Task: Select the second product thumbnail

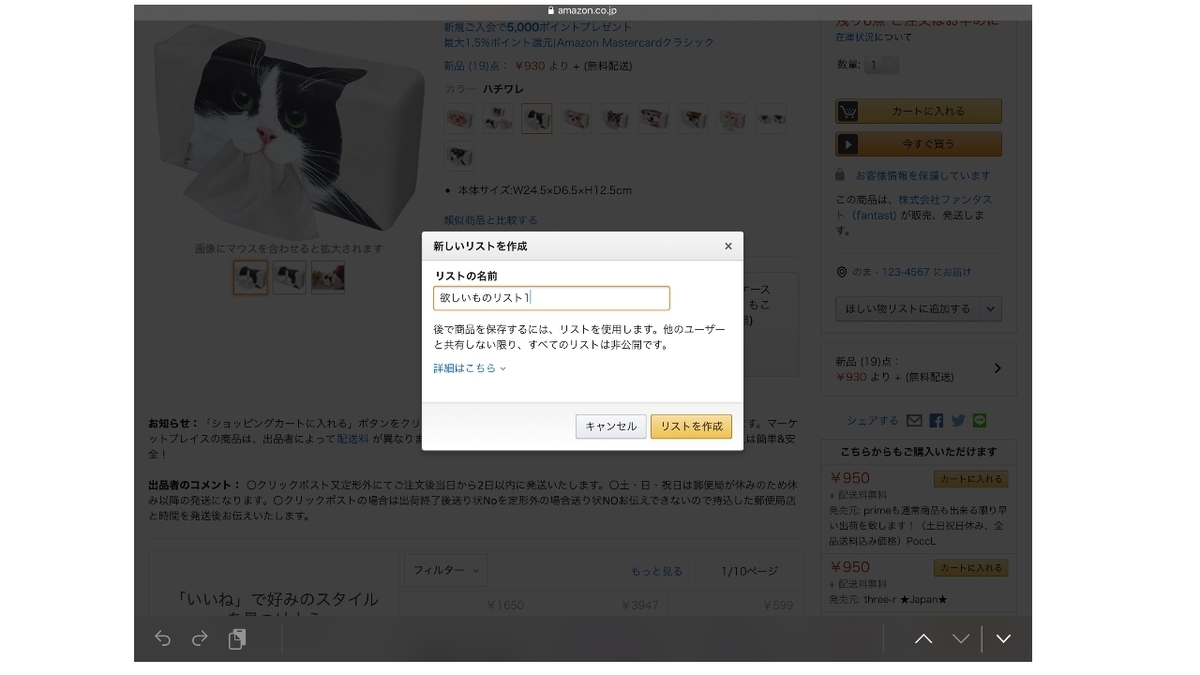Action: pyautogui.click(x=290, y=278)
